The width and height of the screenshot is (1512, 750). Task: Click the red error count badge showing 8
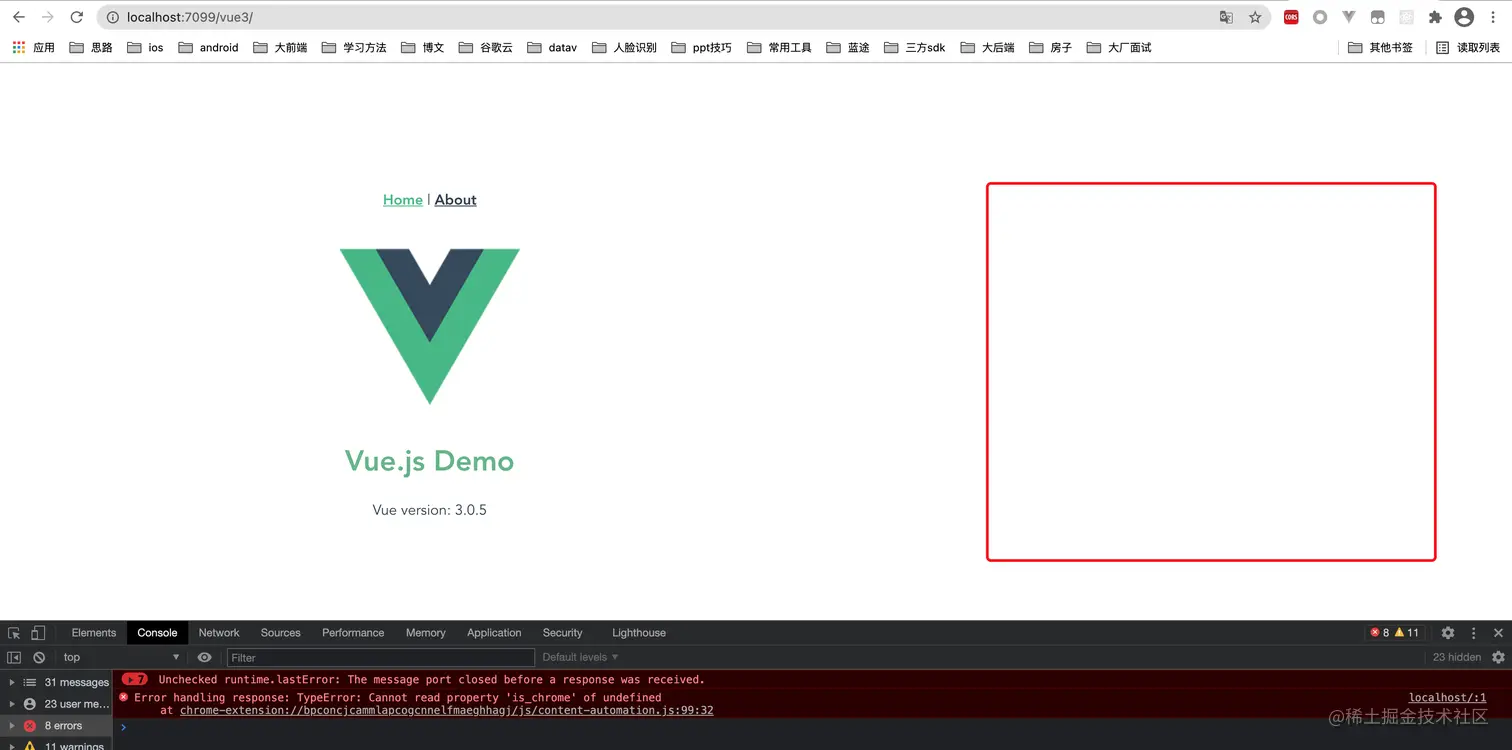(x=1380, y=633)
